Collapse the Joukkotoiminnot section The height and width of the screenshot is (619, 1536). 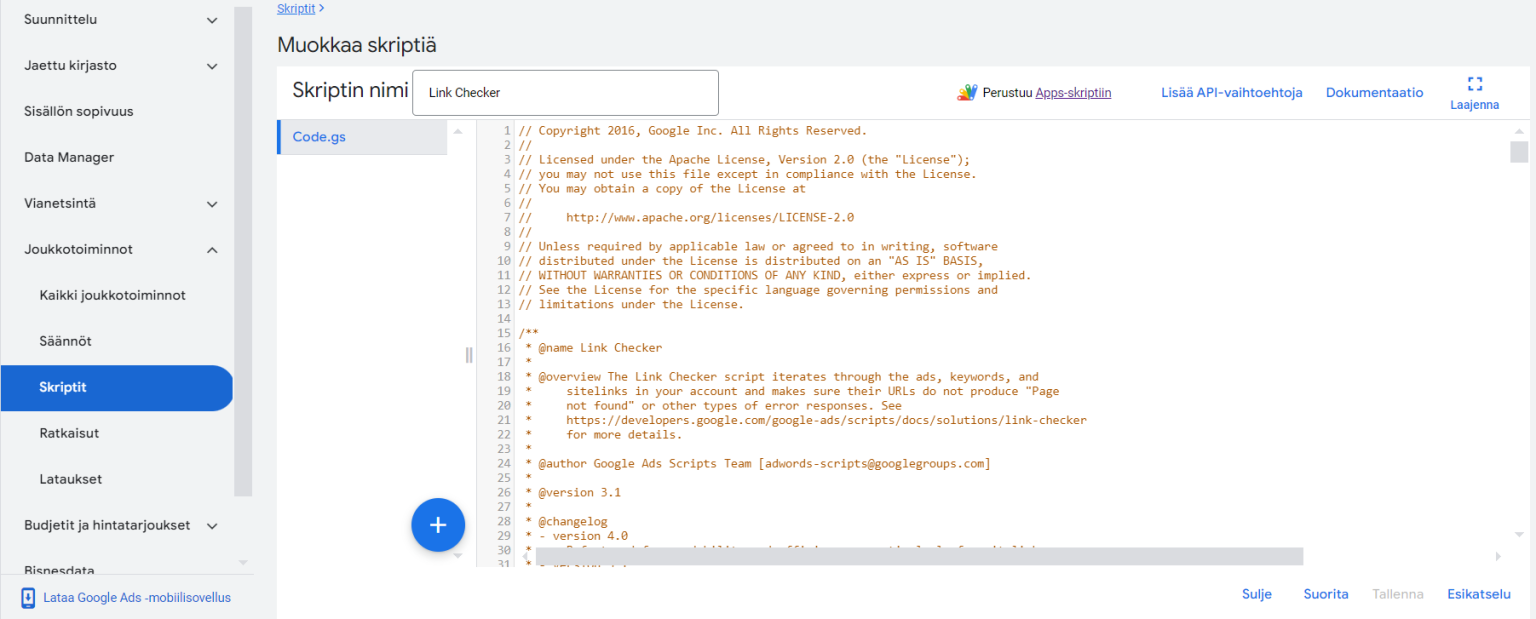212,249
